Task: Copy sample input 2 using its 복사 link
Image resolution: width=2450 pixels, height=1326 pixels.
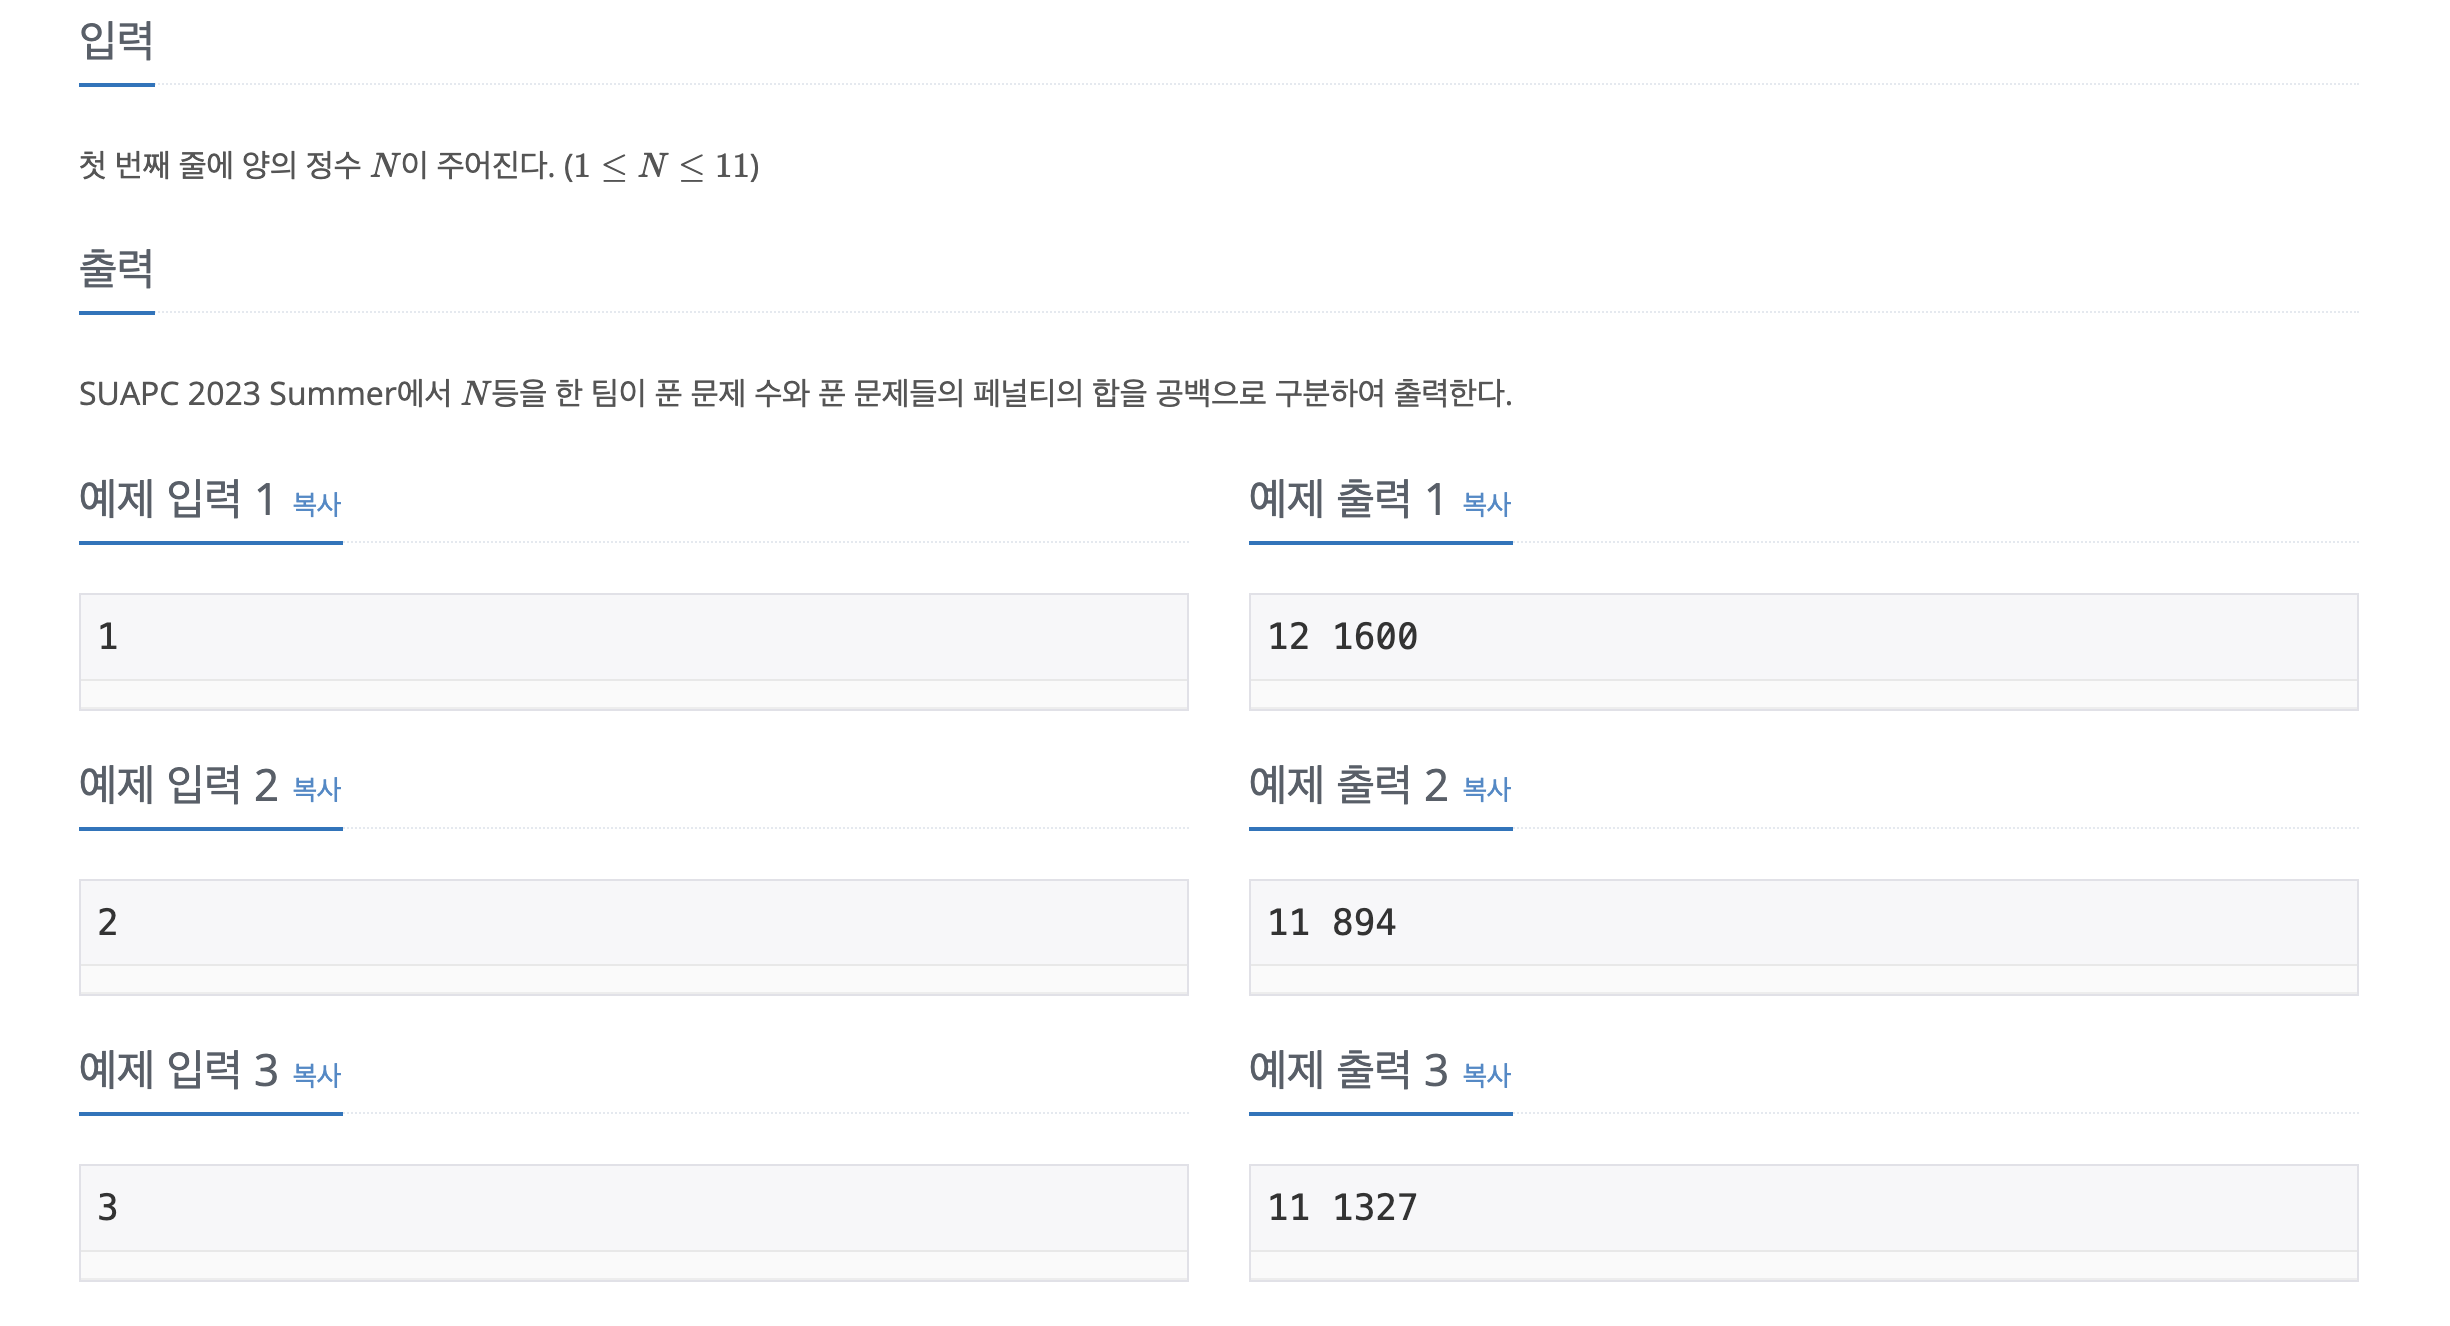Action: [x=315, y=790]
